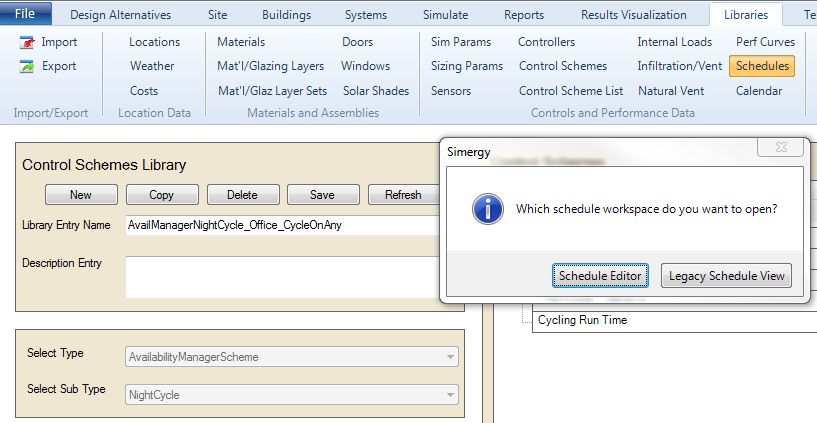The height and width of the screenshot is (423, 817).
Task: Open the Weather library
Action: pyautogui.click(x=152, y=66)
